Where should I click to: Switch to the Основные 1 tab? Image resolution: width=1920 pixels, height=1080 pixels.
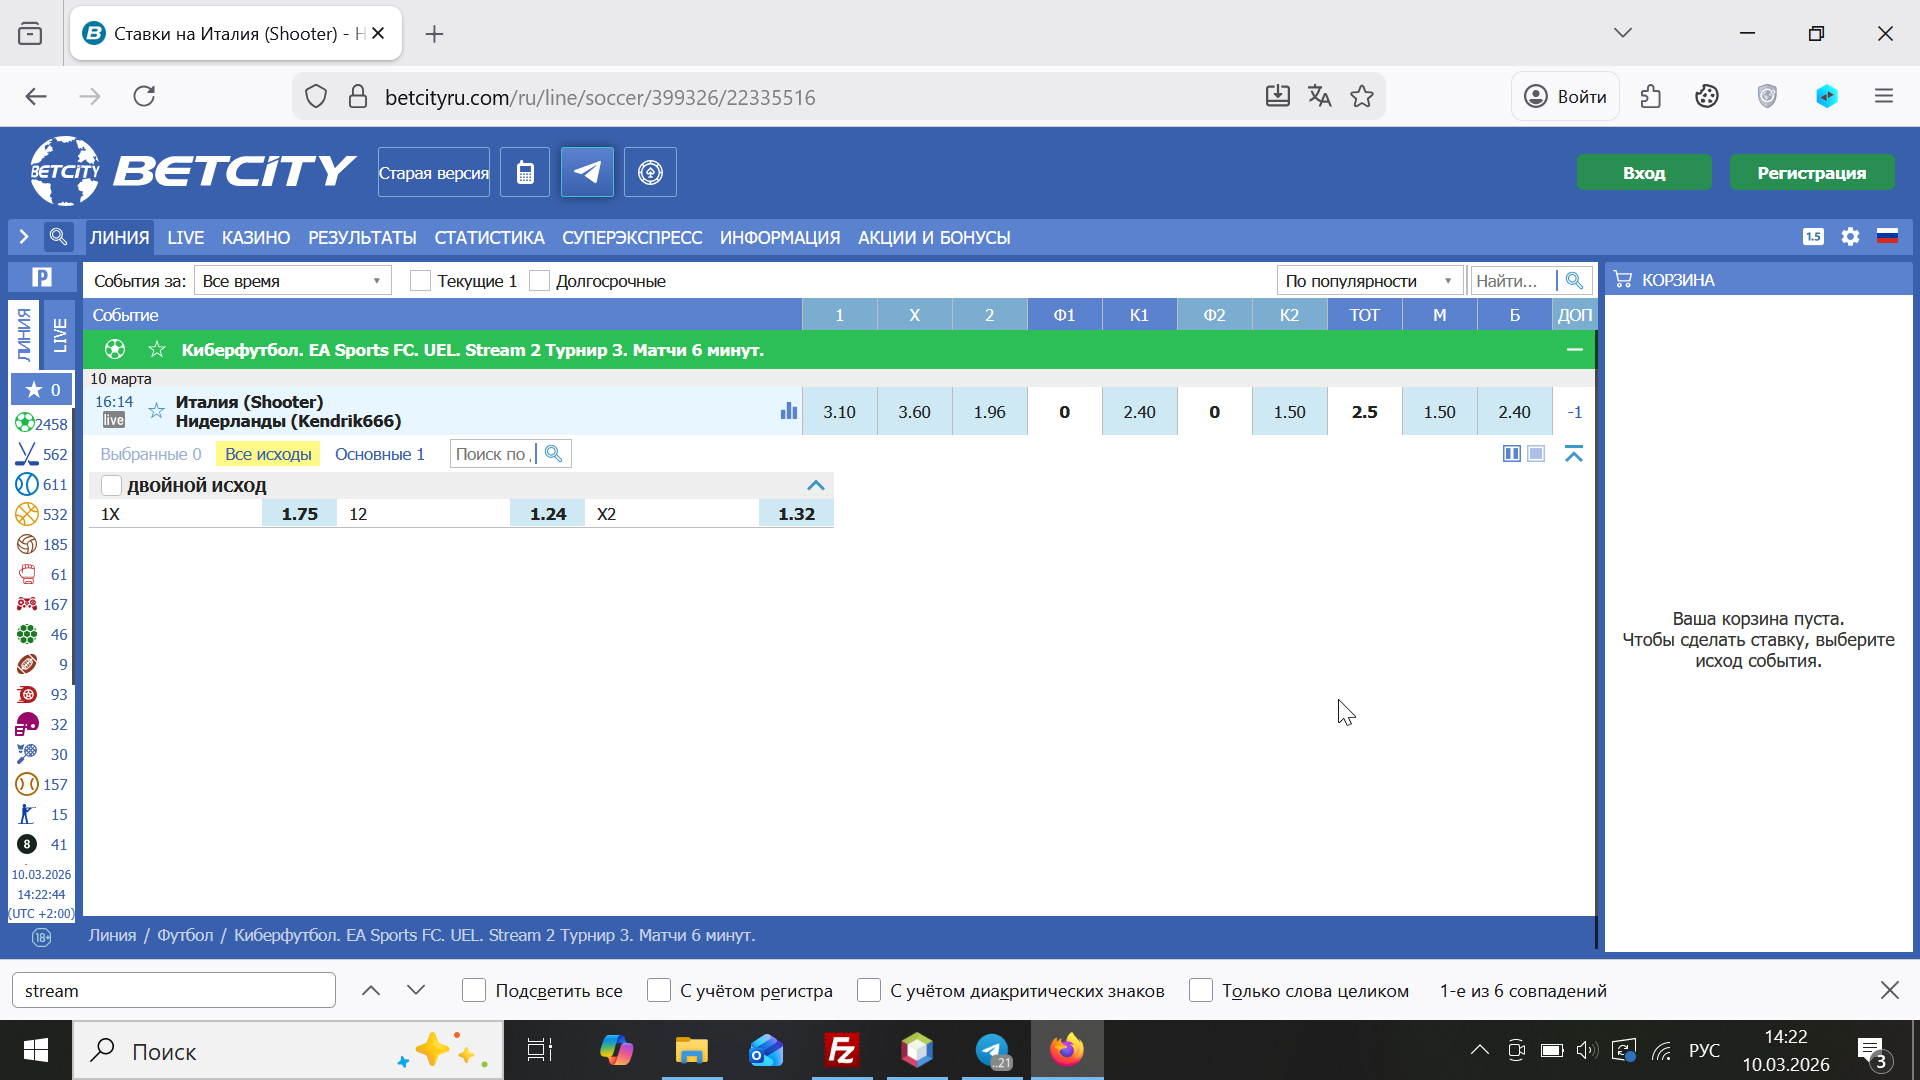tap(379, 454)
